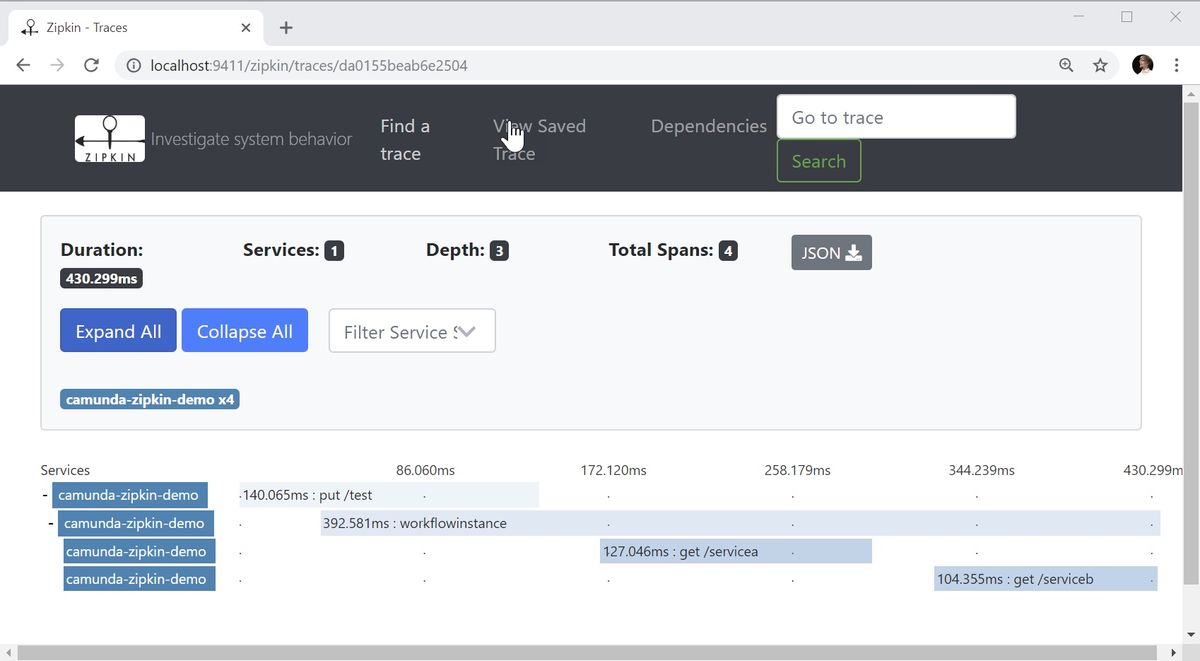Open Find a trace page
Image resolution: width=1200 pixels, height=661 pixels.
pyautogui.click(x=405, y=139)
